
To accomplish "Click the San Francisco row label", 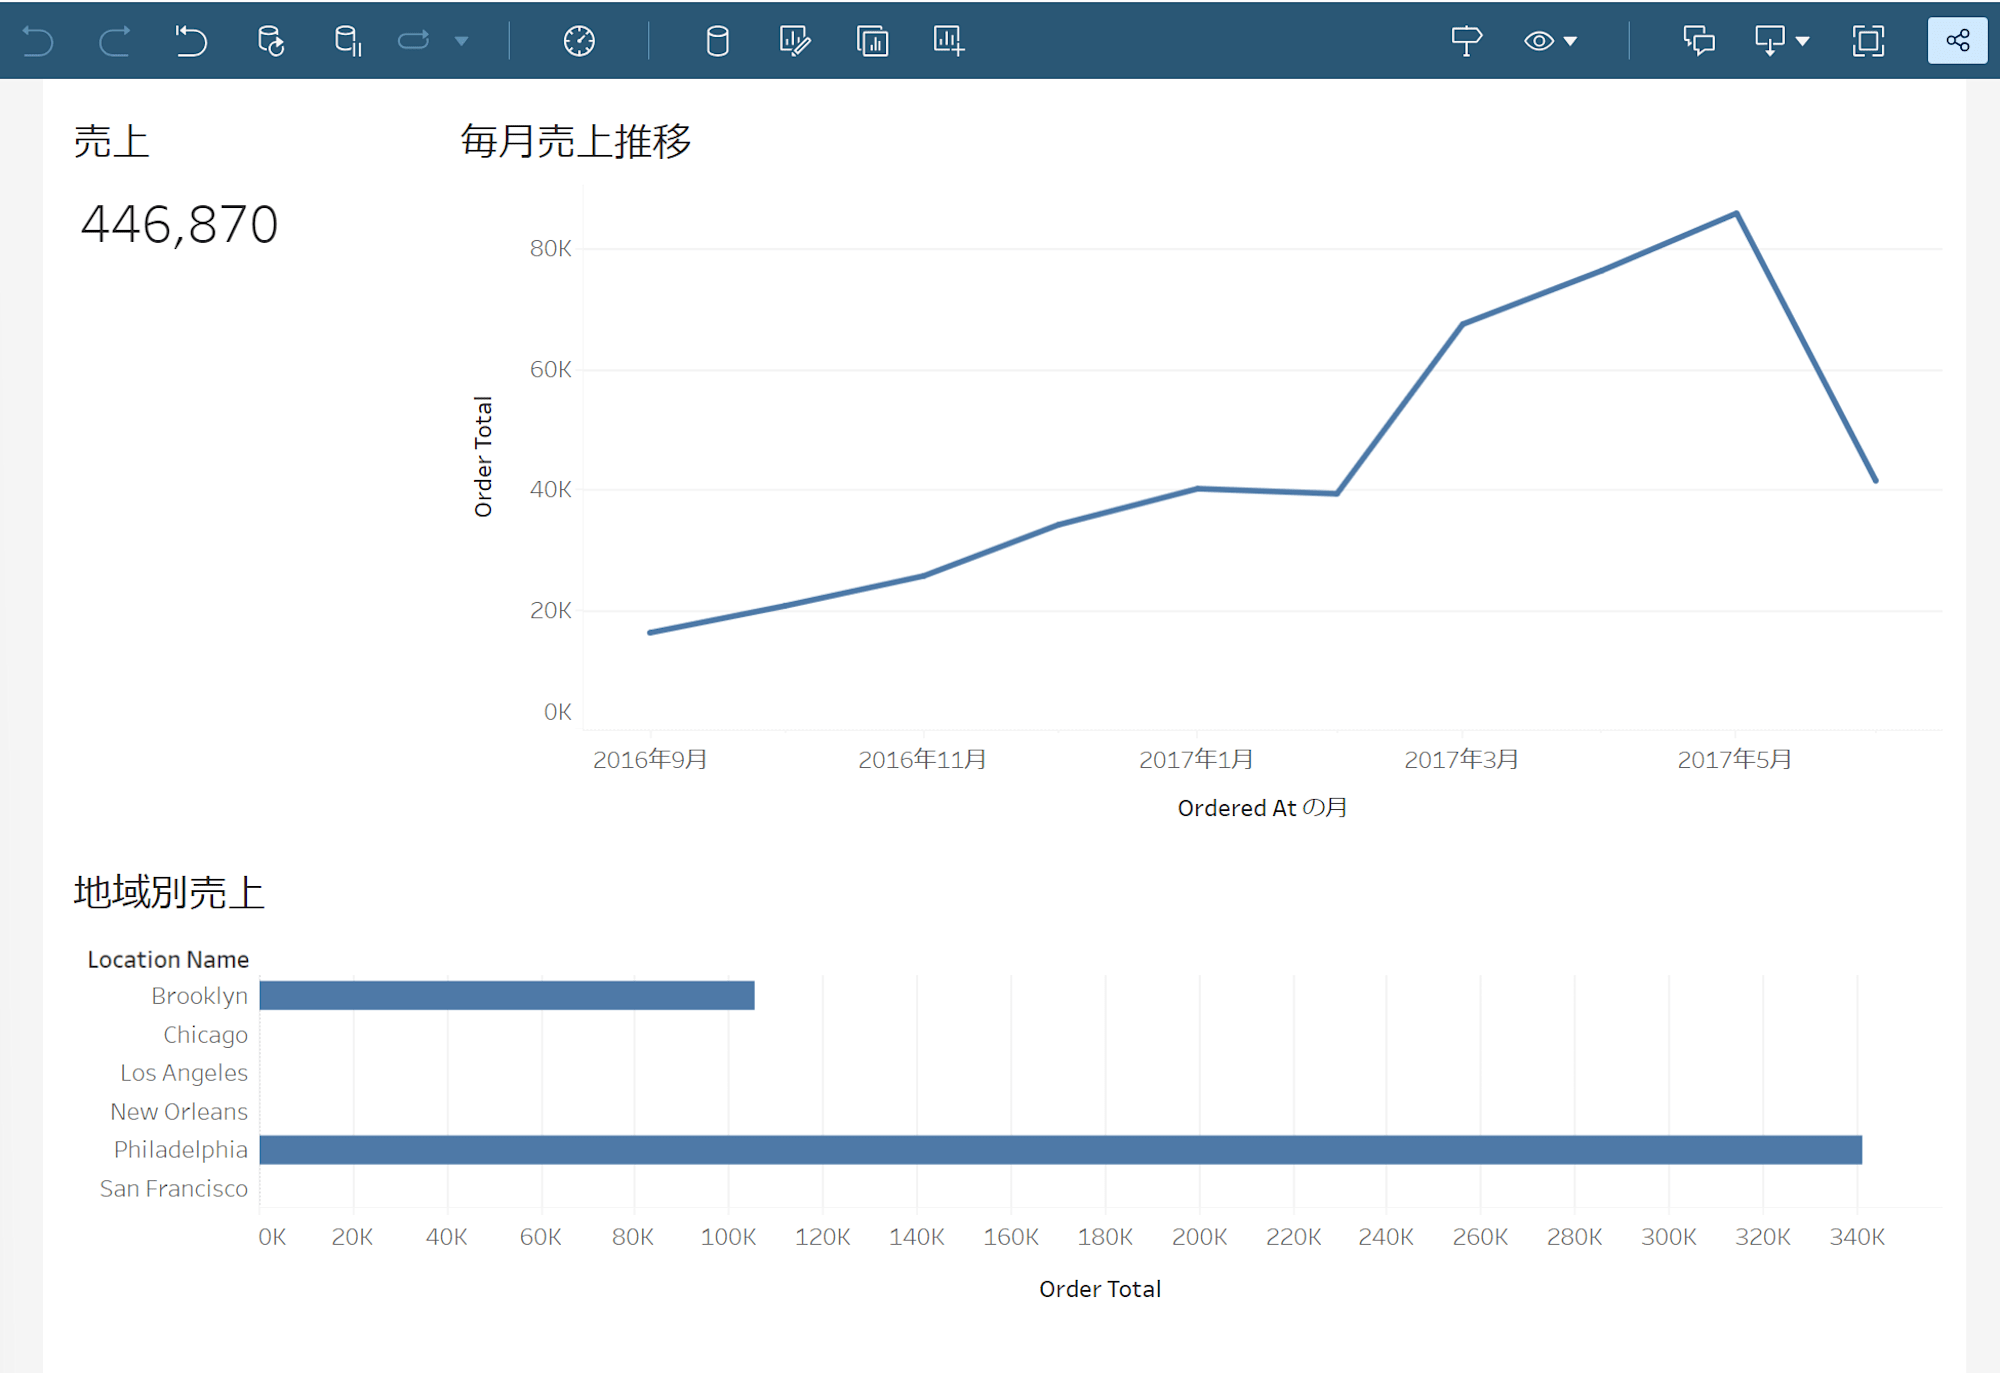I will 174,1188.
